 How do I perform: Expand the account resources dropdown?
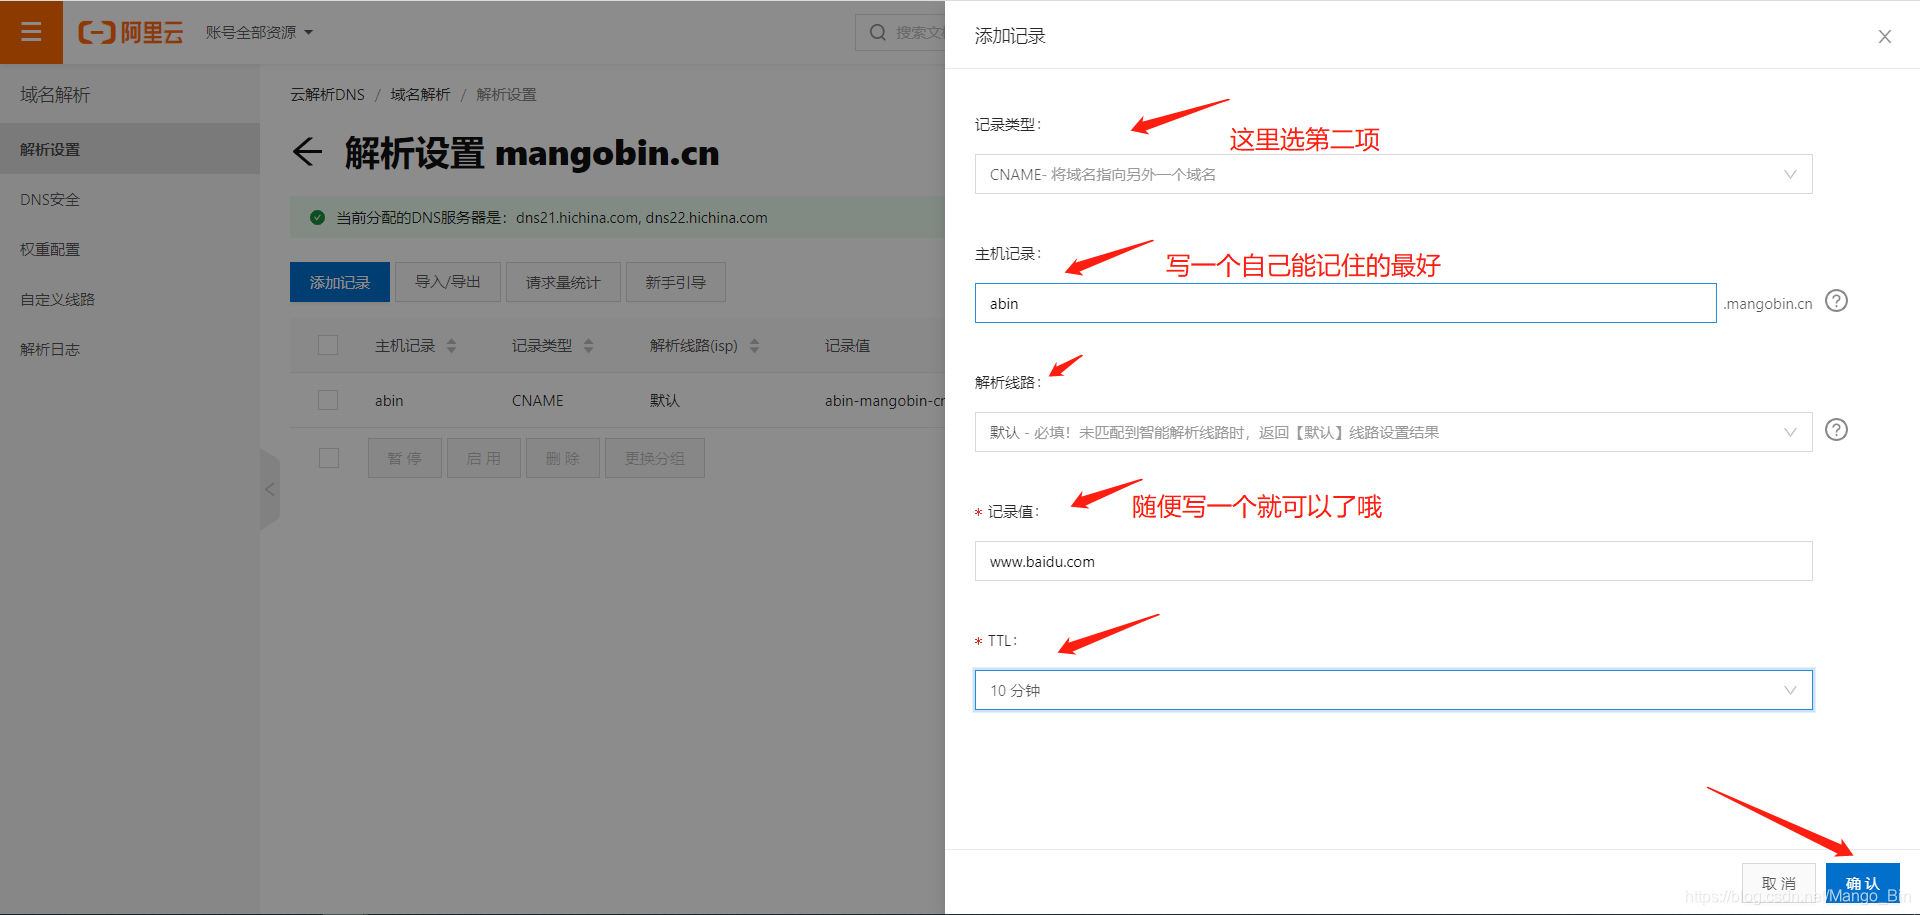coord(259,32)
